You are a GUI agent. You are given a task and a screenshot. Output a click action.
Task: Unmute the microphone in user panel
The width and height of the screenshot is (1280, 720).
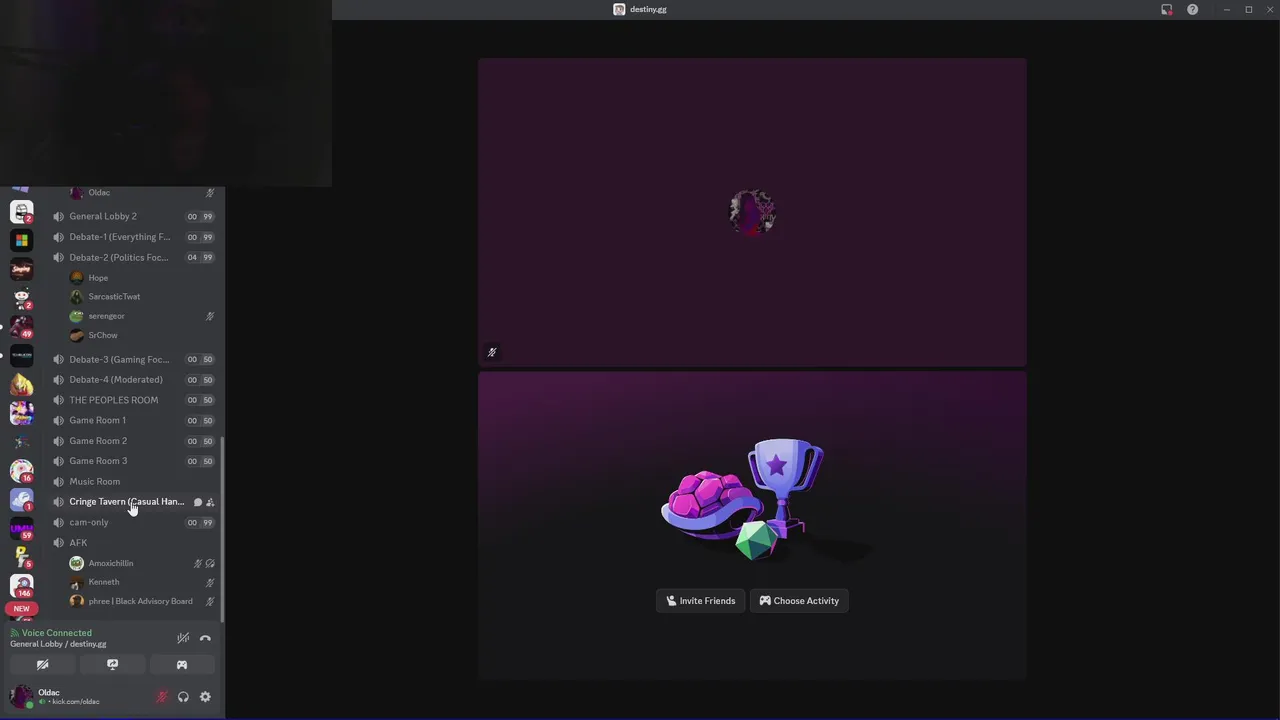coord(162,697)
